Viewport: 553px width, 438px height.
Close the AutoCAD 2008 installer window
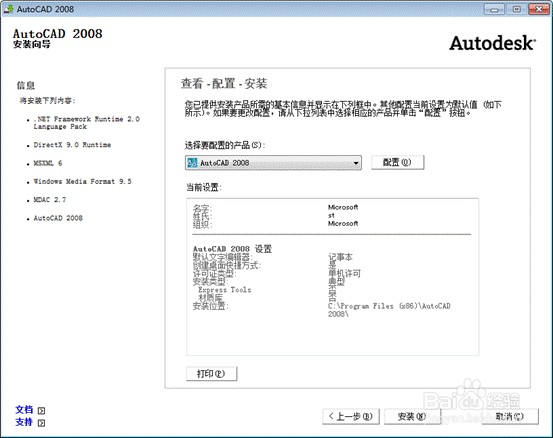tap(539, 9)
